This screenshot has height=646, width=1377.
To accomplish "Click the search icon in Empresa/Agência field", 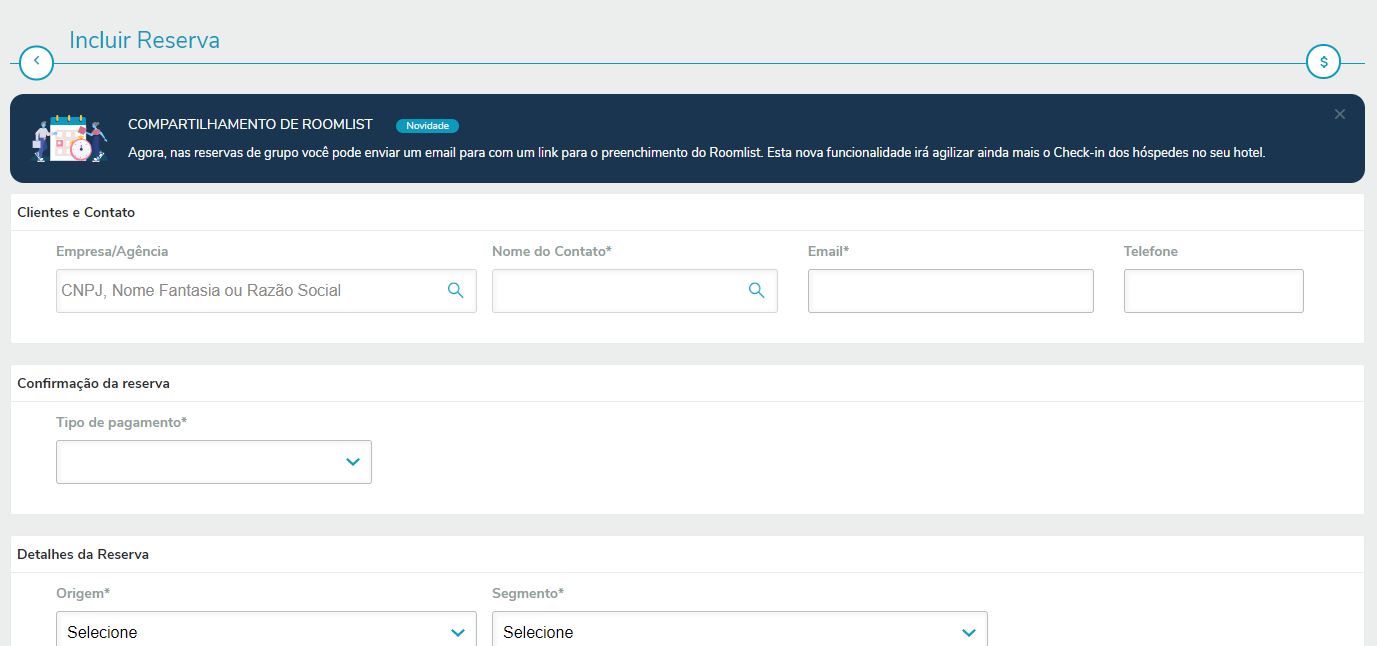I will [455, 290].
